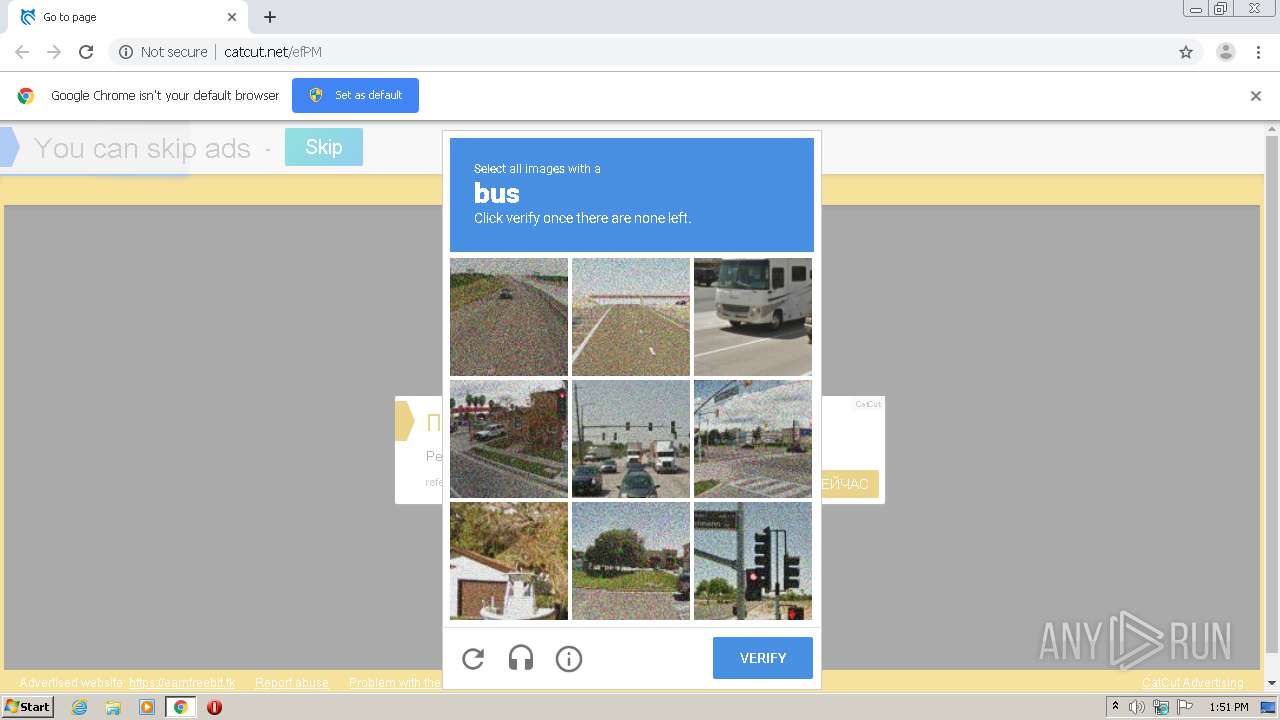Switch to audio captcha challenge

[521, 658]
